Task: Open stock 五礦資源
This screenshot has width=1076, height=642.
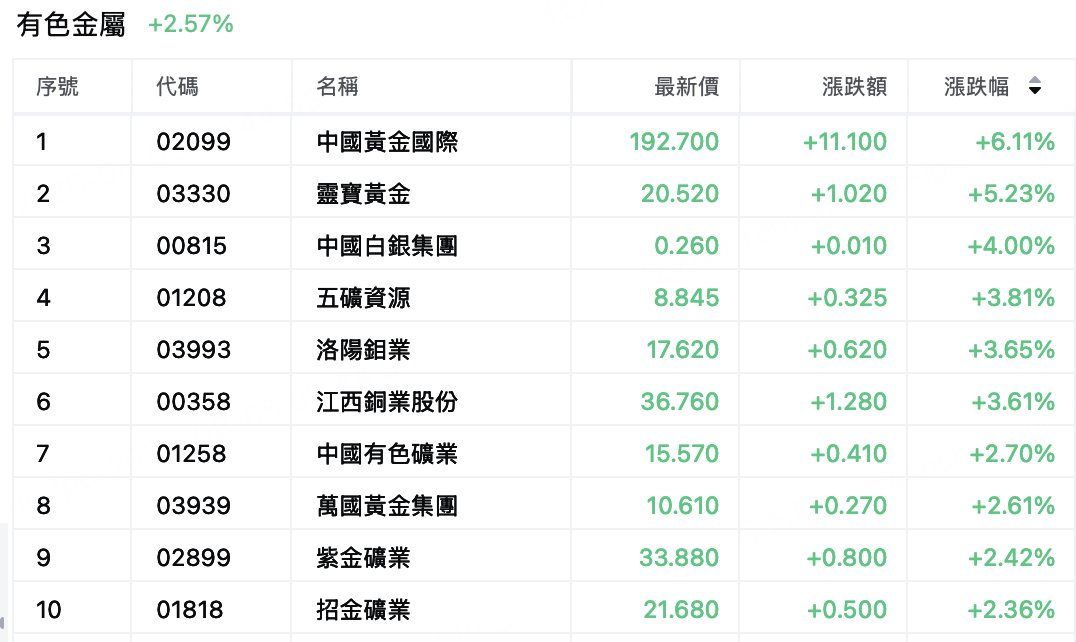Action: 363,298
